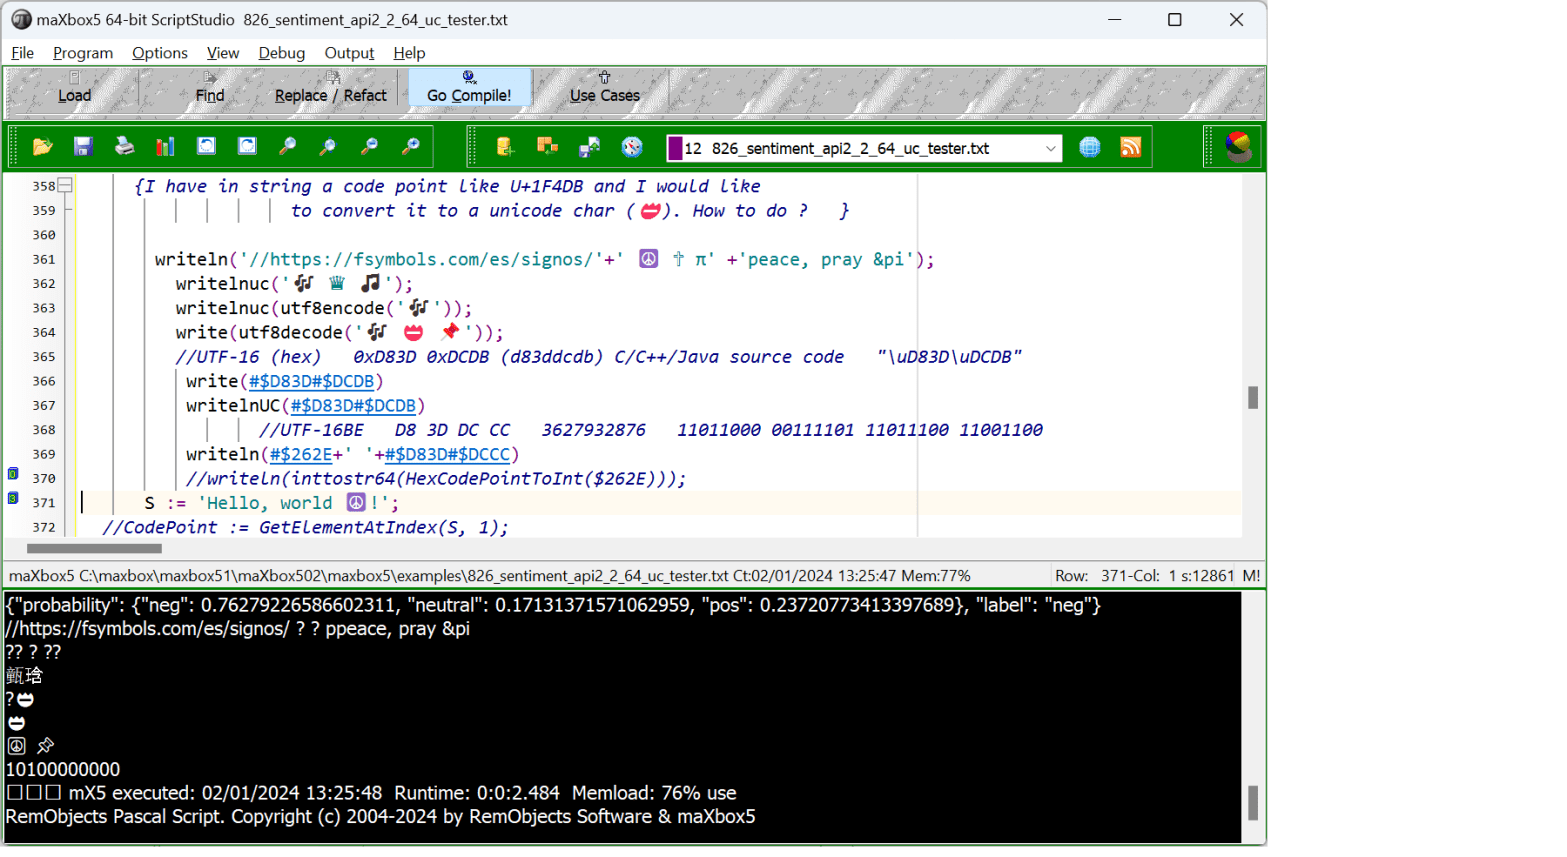The height and width of the screenshot is (857, 1567).
Task: Click the printer icon
Action: pos(124,148)
